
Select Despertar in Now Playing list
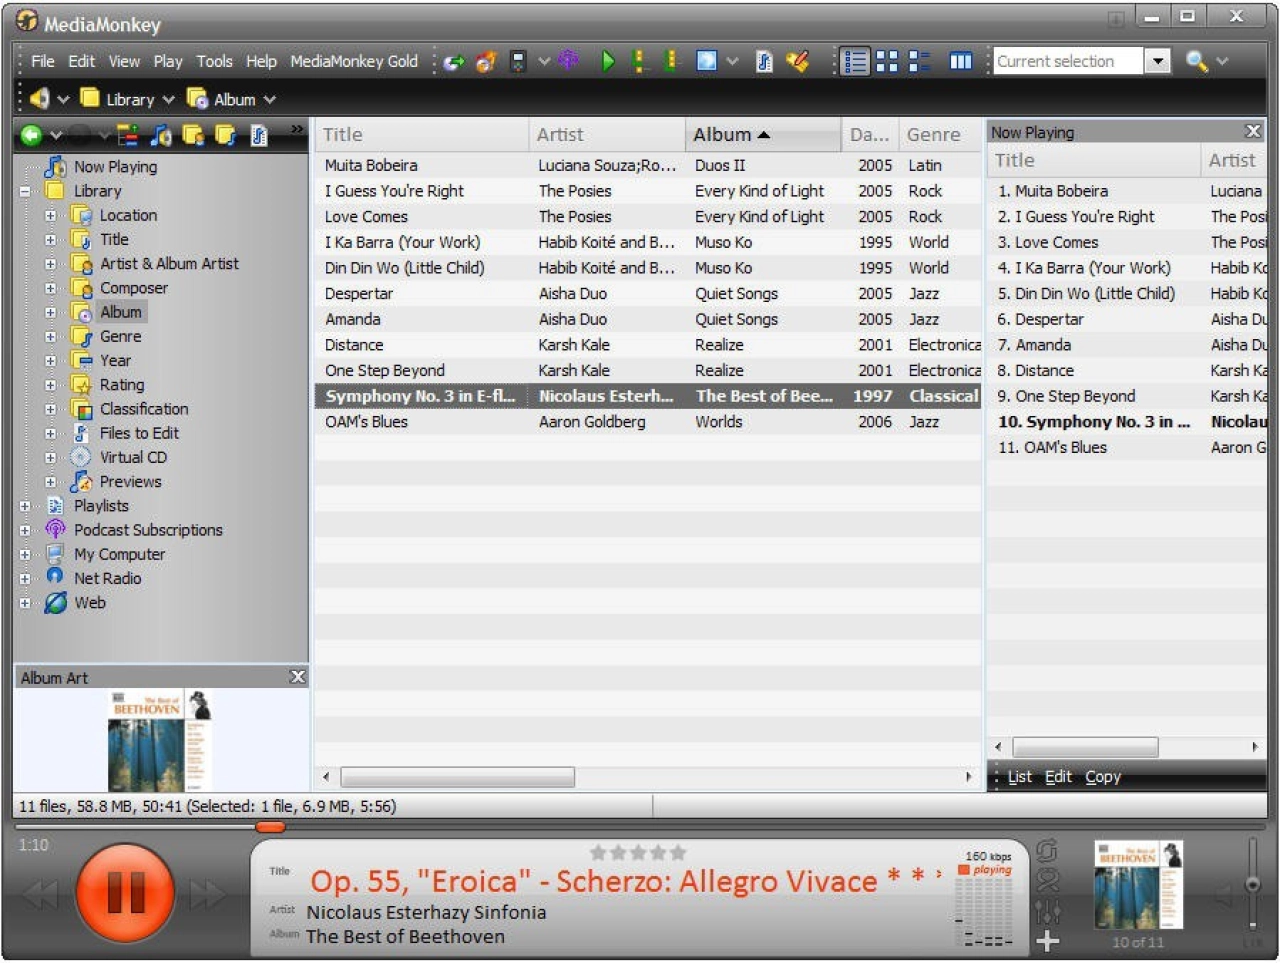tap(1126, 319)
